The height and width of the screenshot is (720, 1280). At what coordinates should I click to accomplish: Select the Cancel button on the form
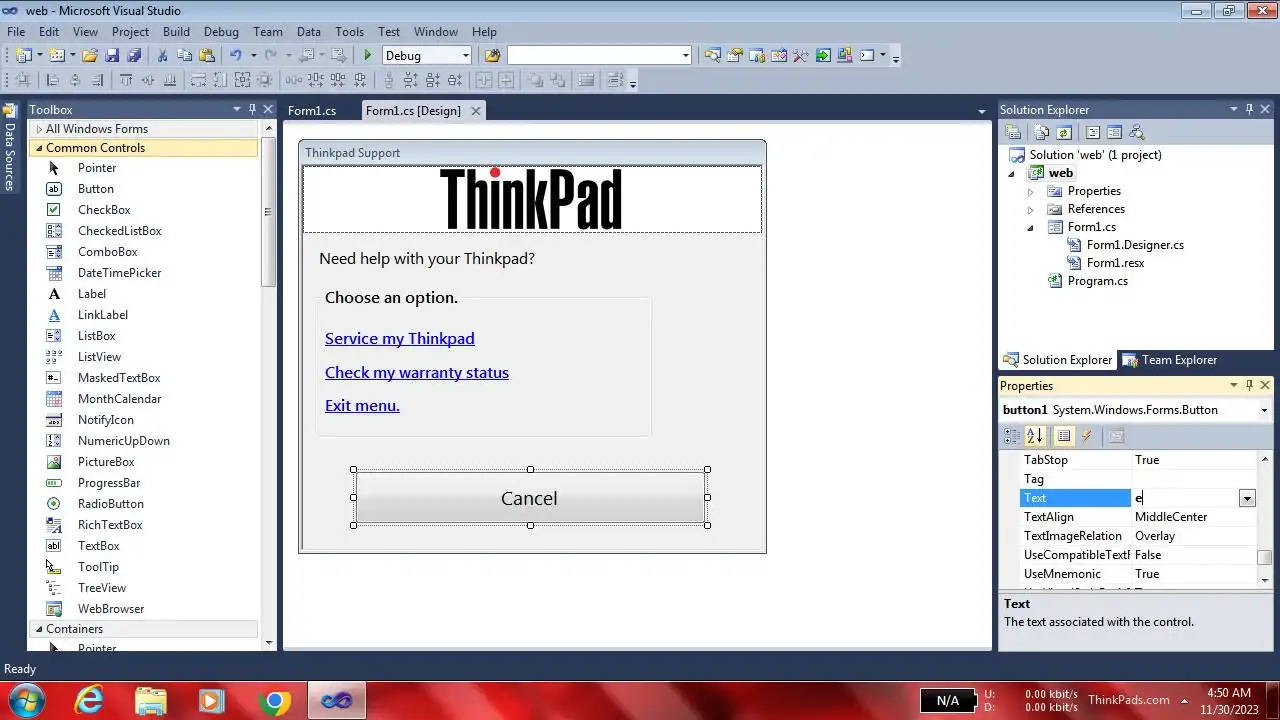529,498
